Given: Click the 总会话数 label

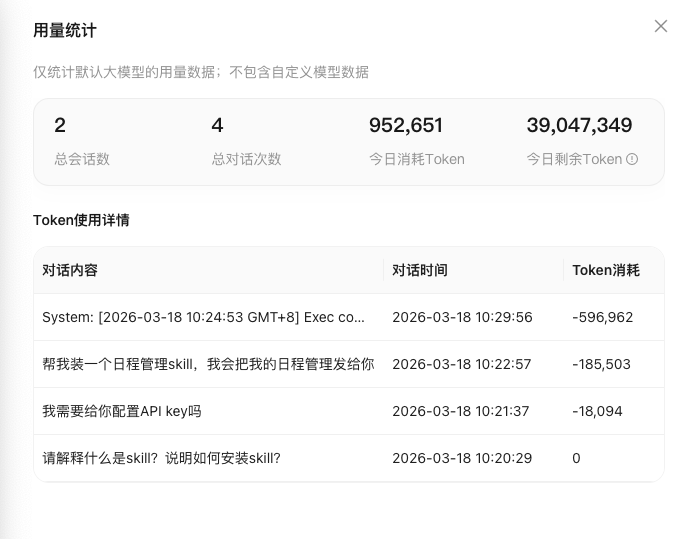Looking at the screenshot, I should coord(82,159).
